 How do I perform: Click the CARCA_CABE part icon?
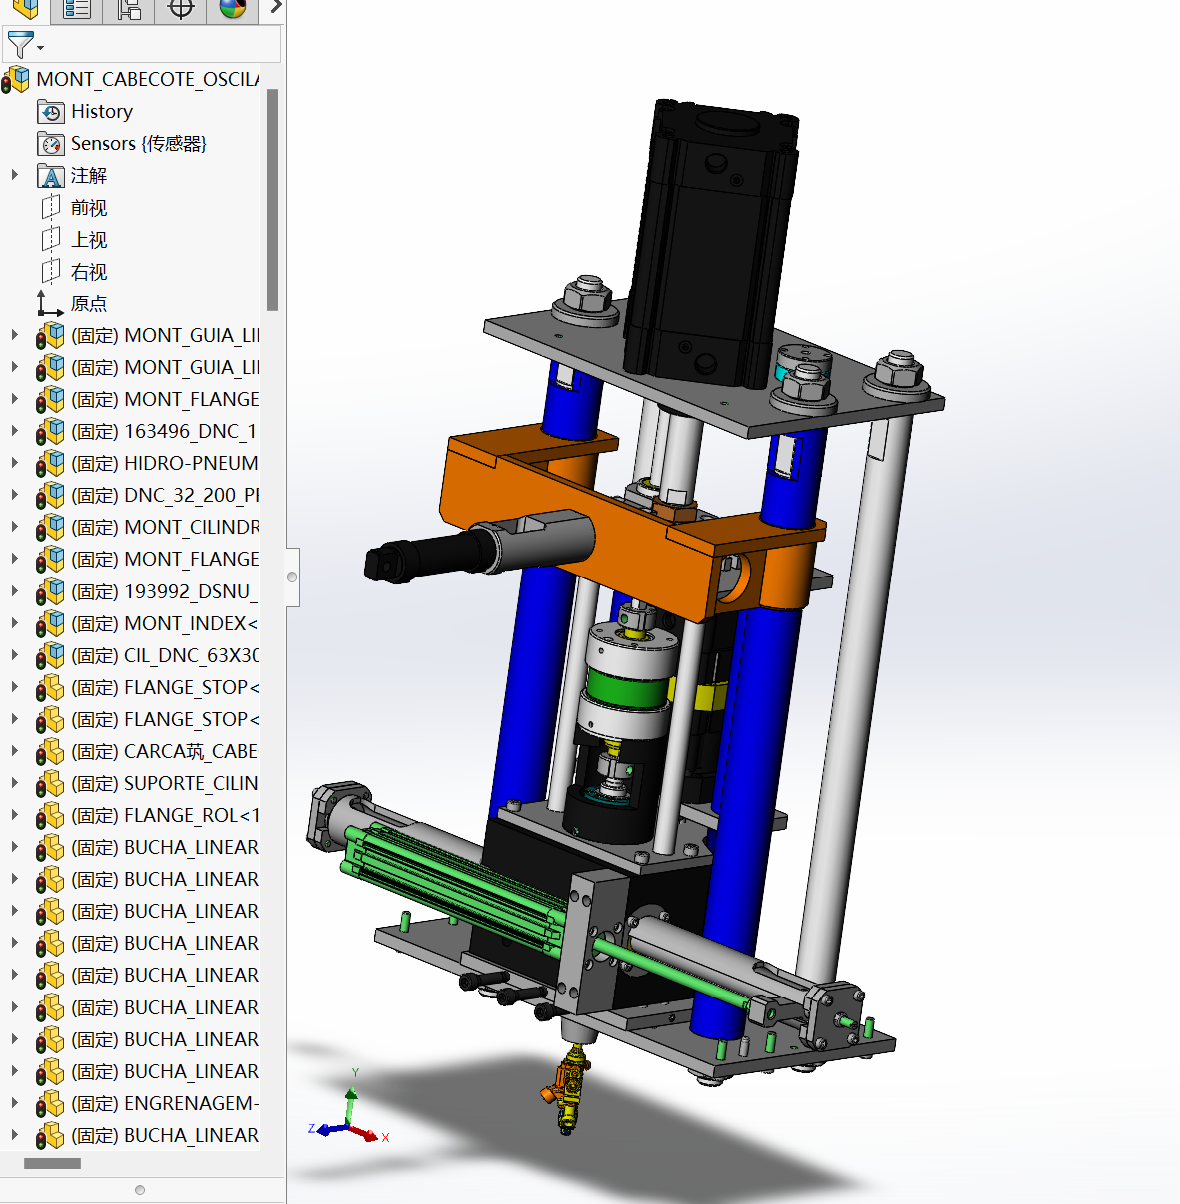tap(51, 751)
